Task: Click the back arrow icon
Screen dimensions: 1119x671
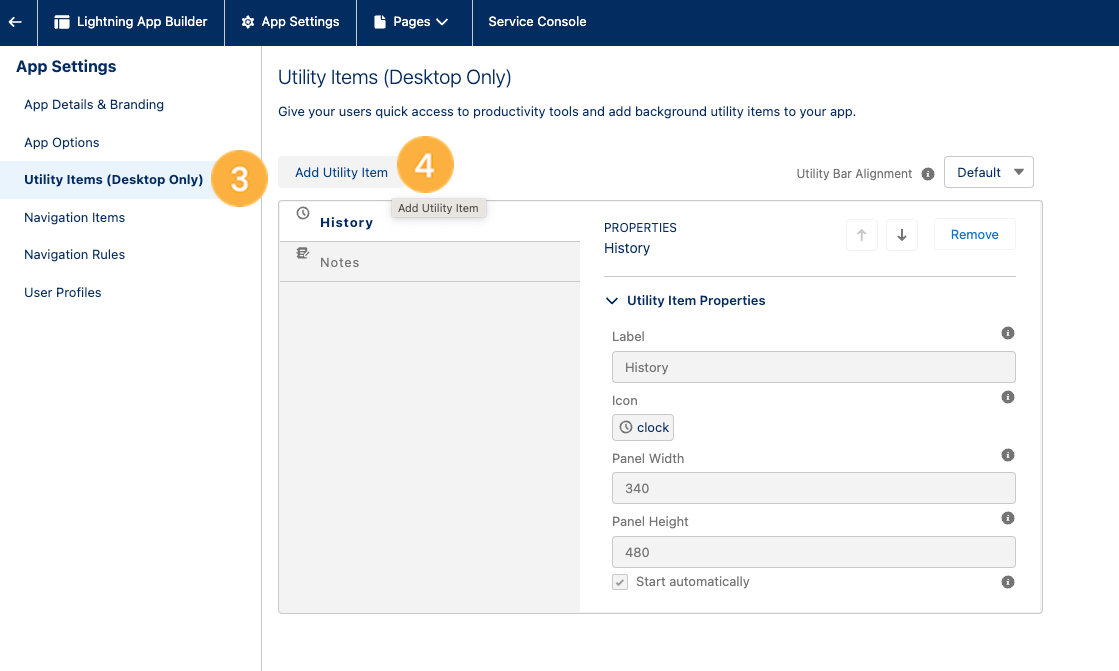Action: pyautogui.click(x=15, y=22)
